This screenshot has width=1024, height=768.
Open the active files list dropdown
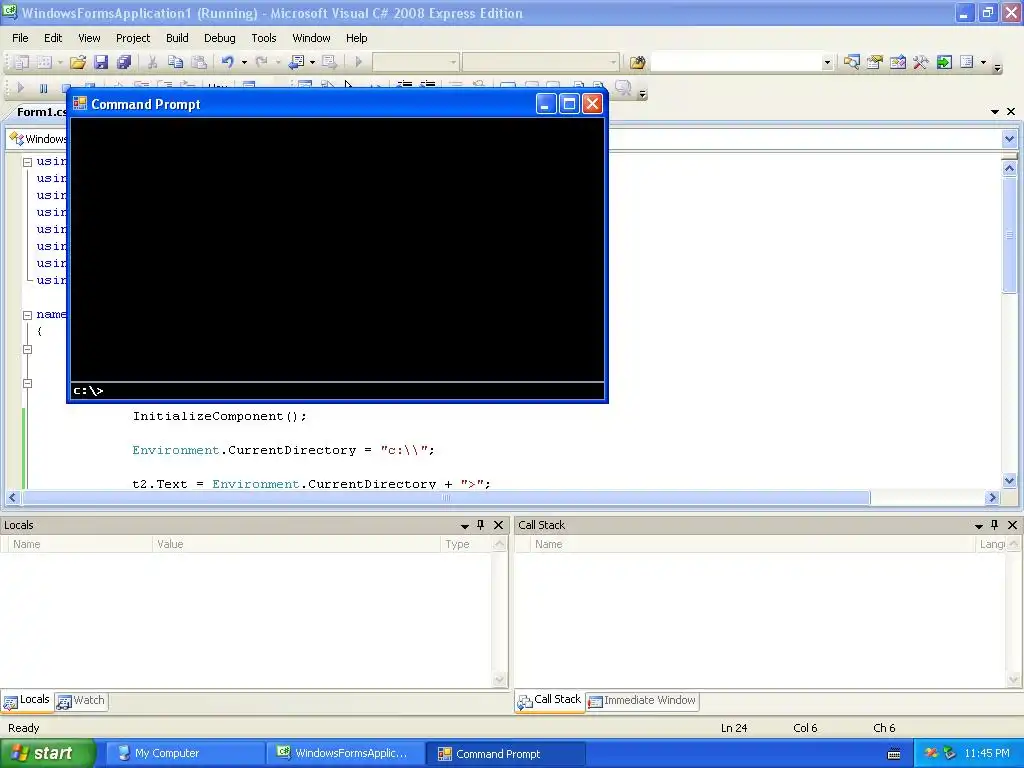click(995, 112)
